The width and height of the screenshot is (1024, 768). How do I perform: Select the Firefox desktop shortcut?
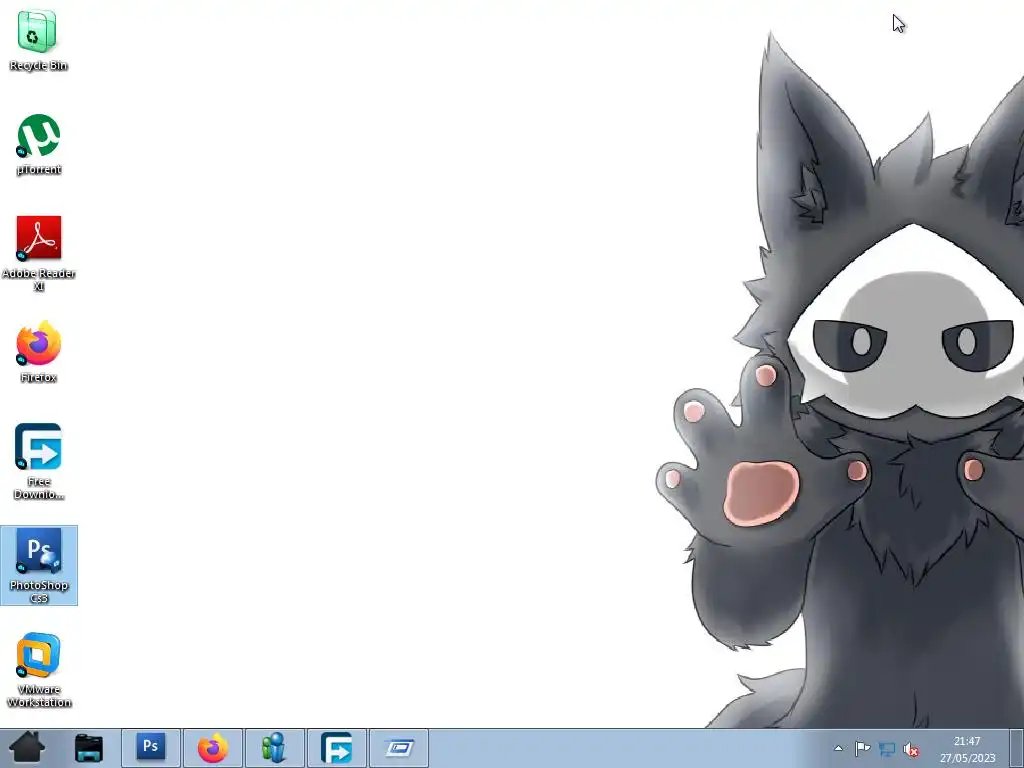coord(39,351)
